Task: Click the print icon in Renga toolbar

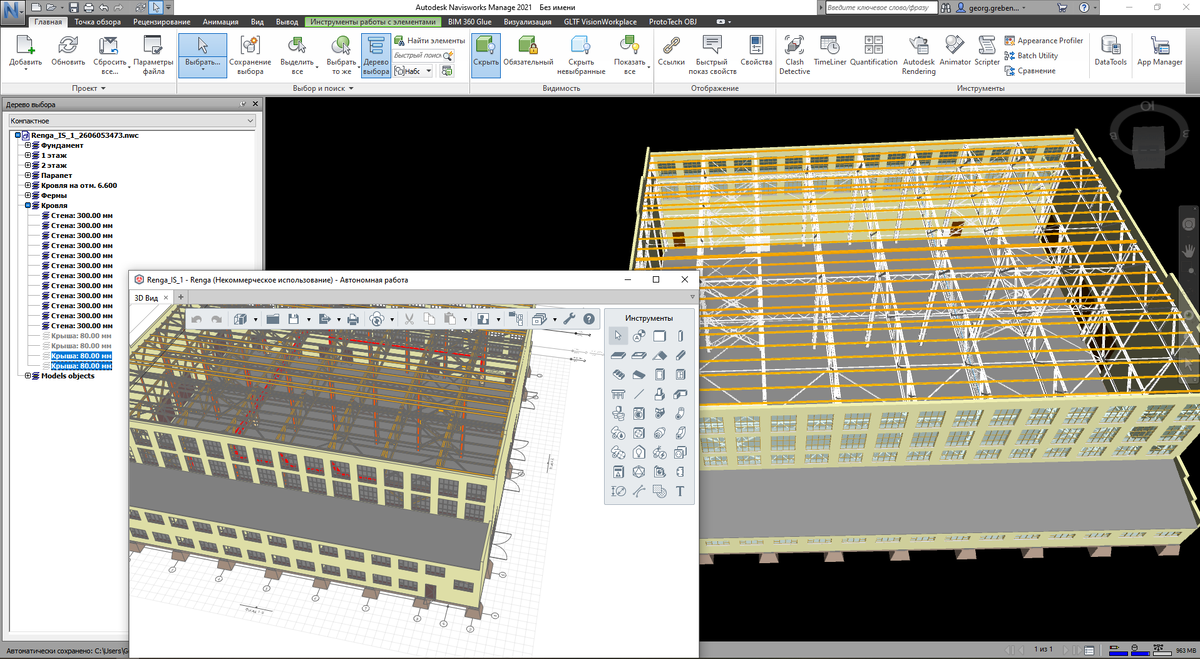Action: pyautogui.click(x=352, y=319)
